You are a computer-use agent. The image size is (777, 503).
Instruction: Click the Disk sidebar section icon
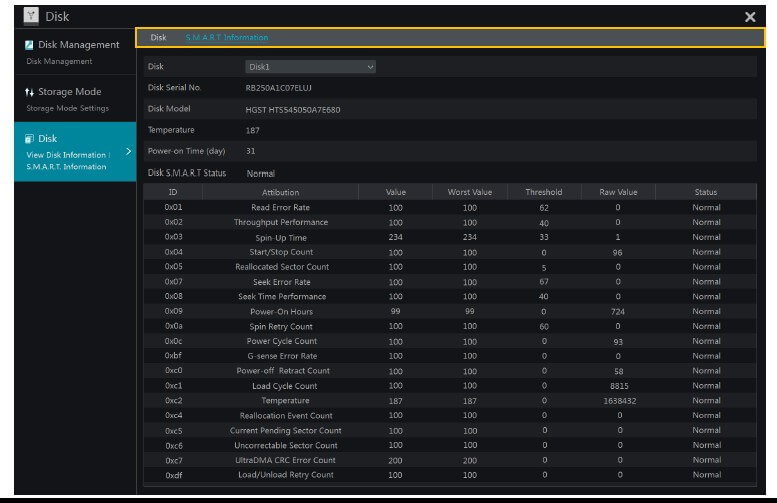29,139
